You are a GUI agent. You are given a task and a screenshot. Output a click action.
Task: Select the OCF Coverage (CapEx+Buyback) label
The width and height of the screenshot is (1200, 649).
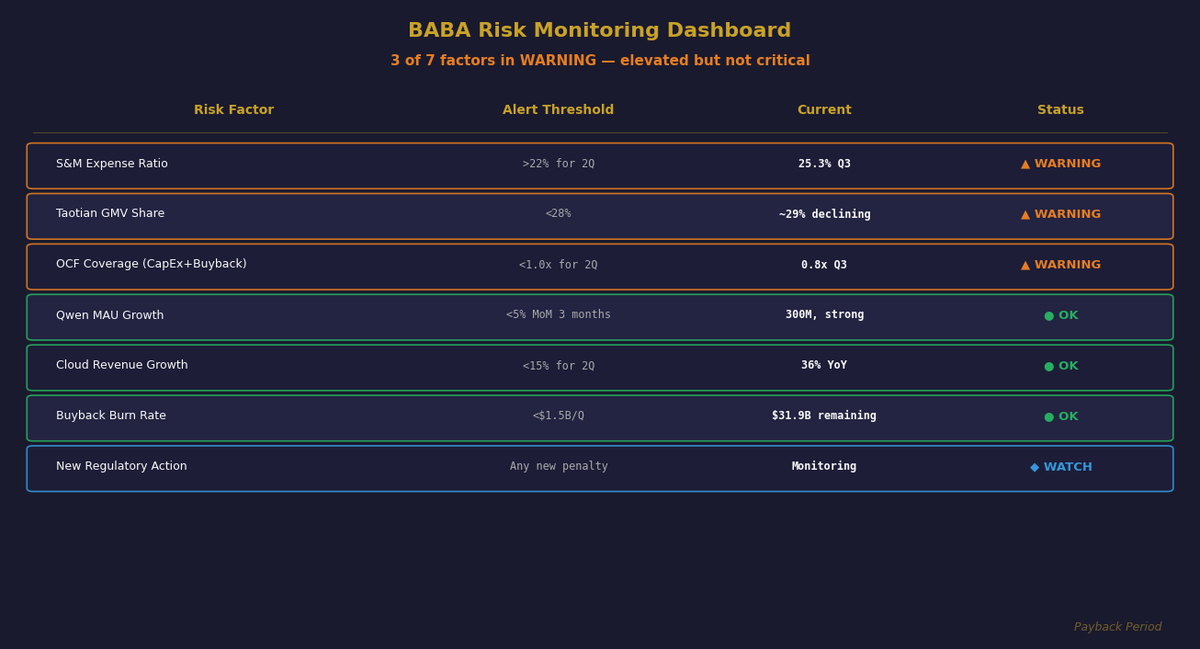[151, 265]
